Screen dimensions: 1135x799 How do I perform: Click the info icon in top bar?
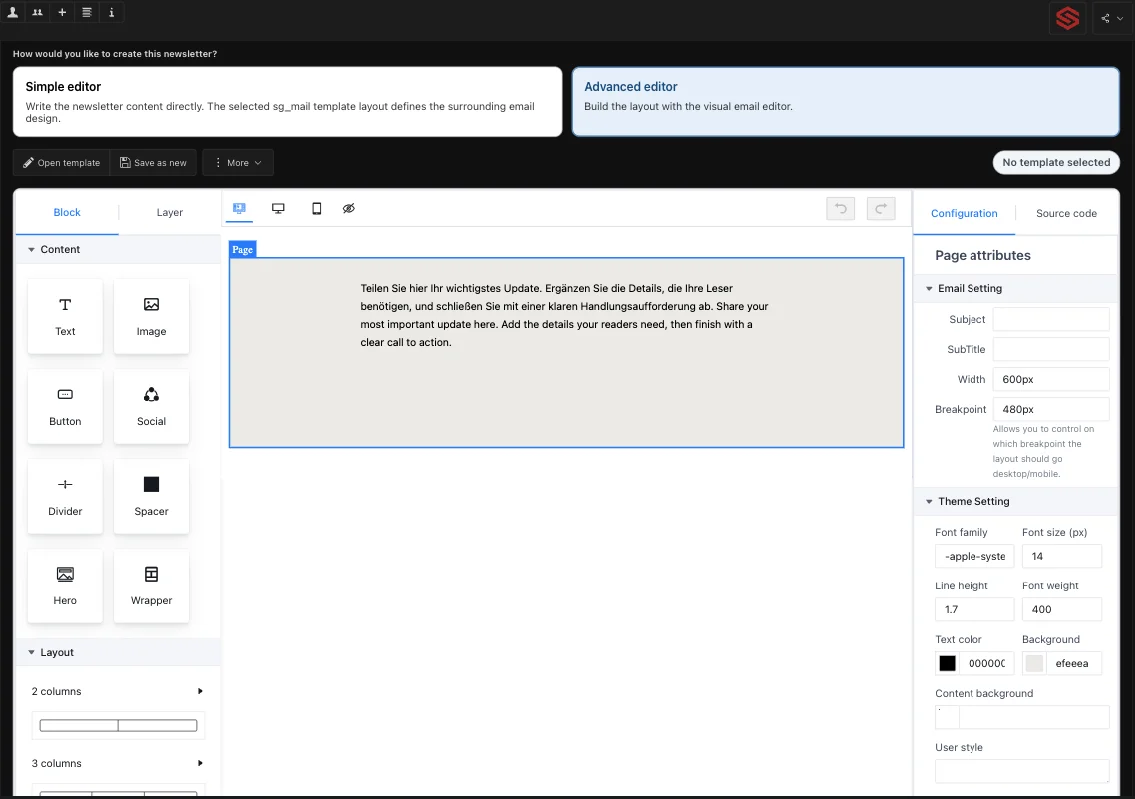tap(111, 12)
